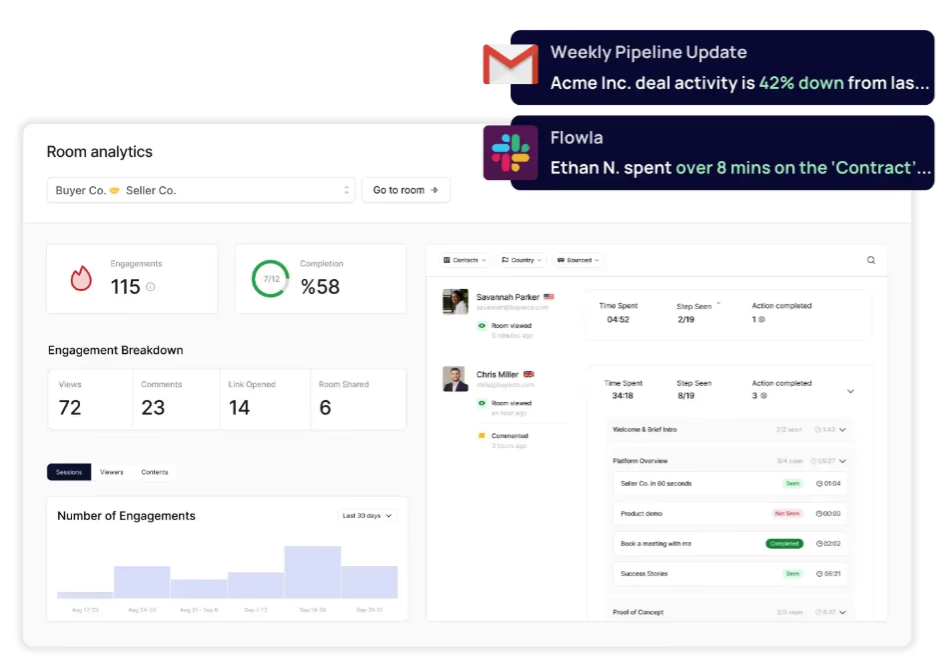The width and height of the screenshot is (936, 661).
Task: Collapse Chris Miller's details chevron
Action: click(x=850, y=391)
